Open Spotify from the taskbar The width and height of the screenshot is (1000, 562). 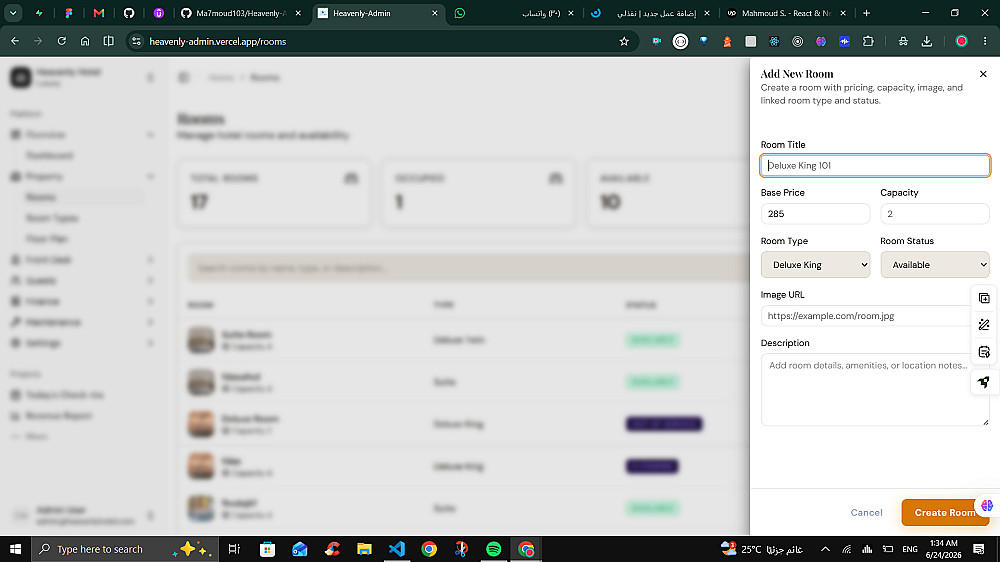click(x=494, y=549)
